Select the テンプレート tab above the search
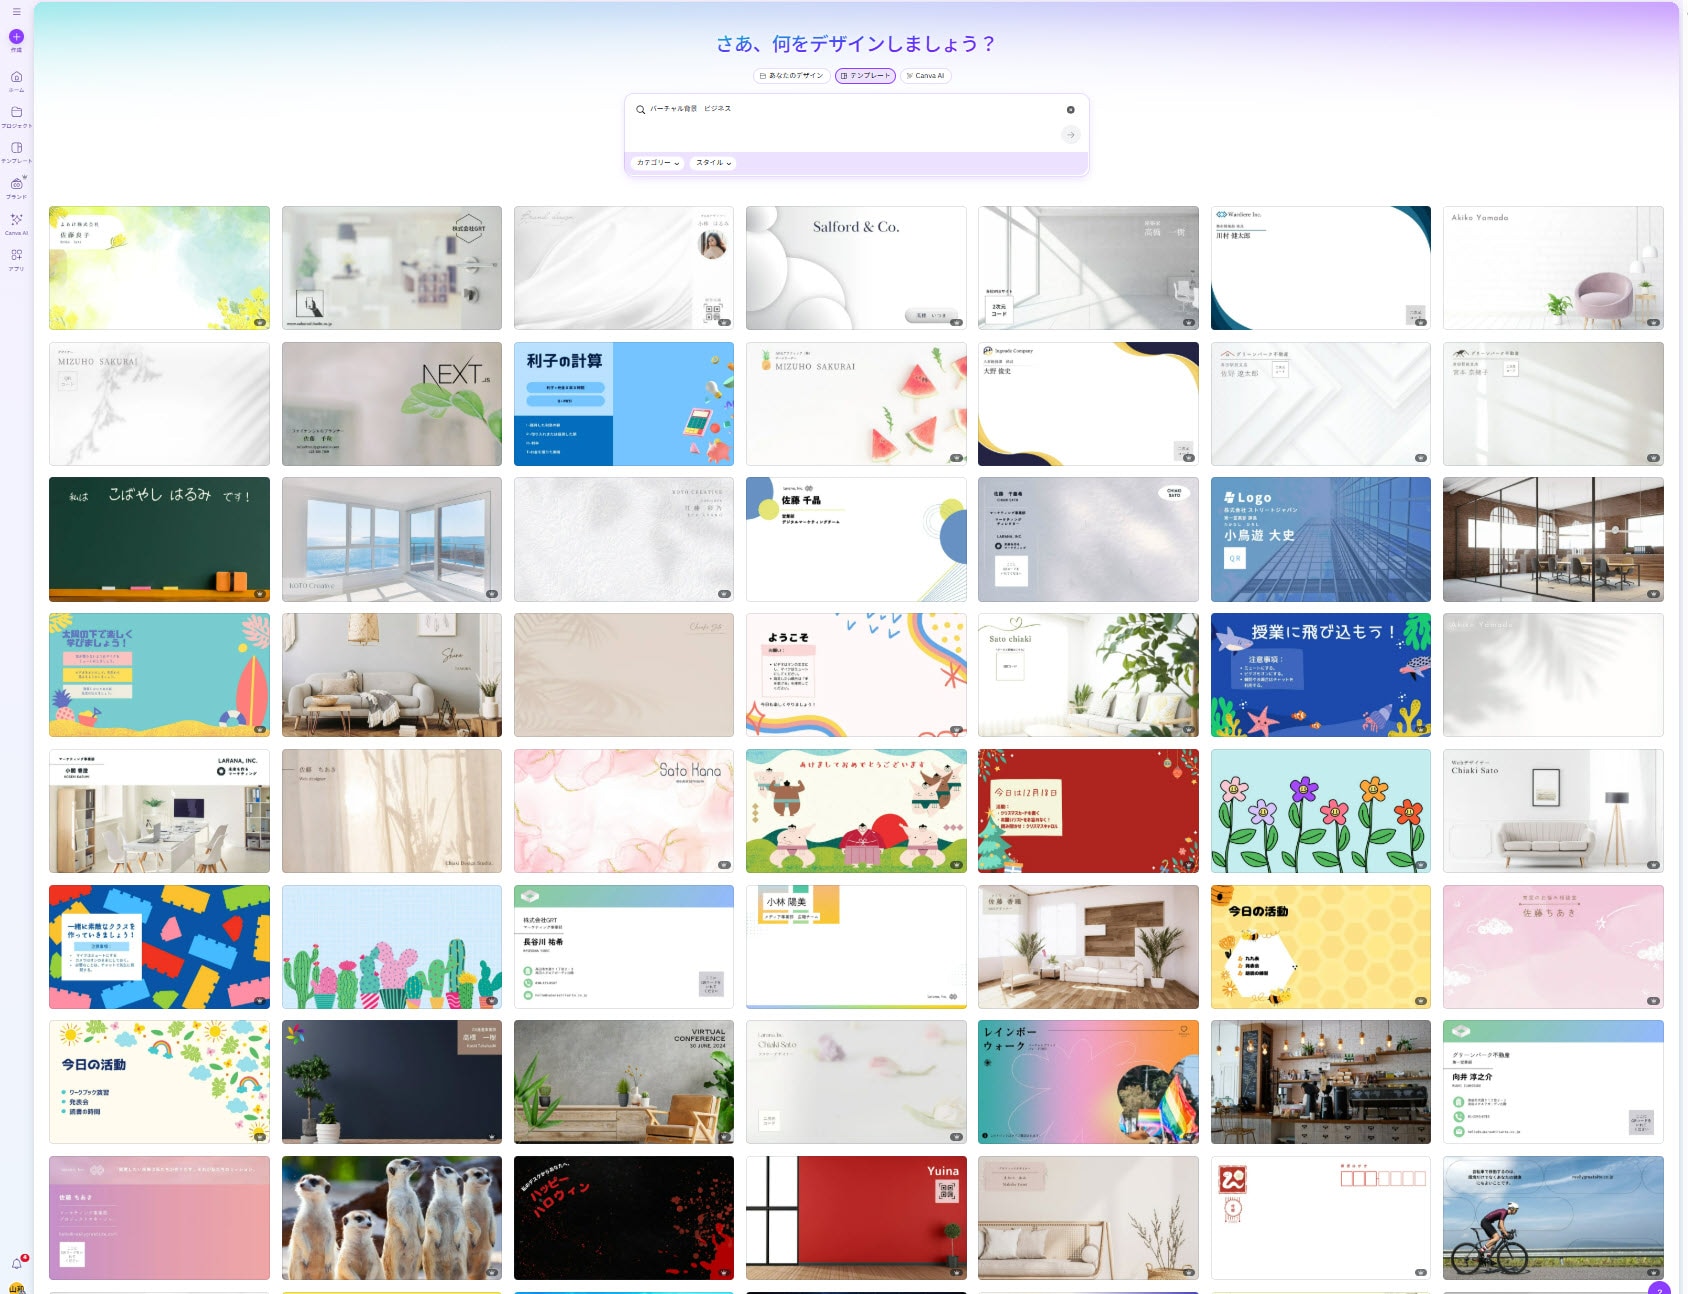1688x1294 pixels. [865, 76]
